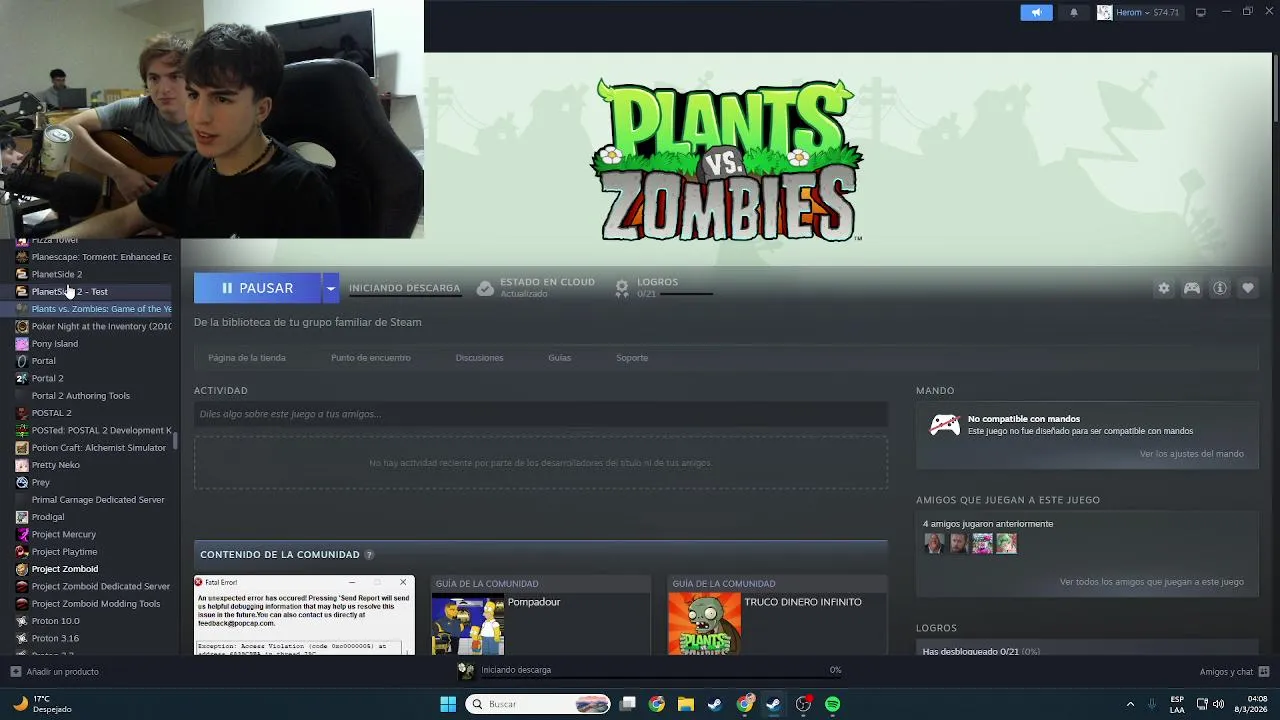
Task: Click the cloud status icon
Action: pyautogui.click(x=485, y=288)
